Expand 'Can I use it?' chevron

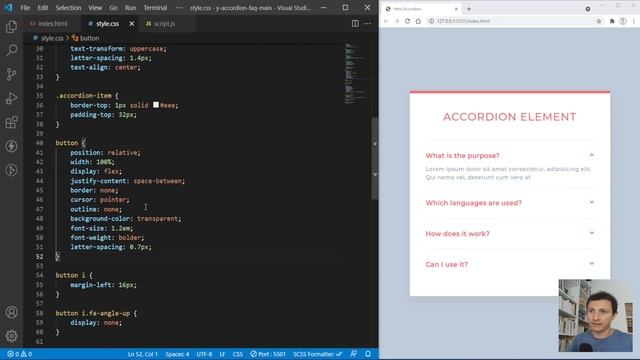point(591,264)
